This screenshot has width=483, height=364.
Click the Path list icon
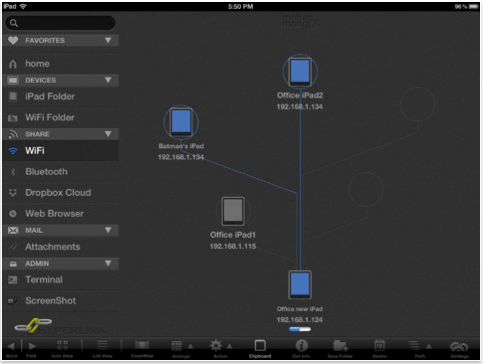[x=414, y=346]
